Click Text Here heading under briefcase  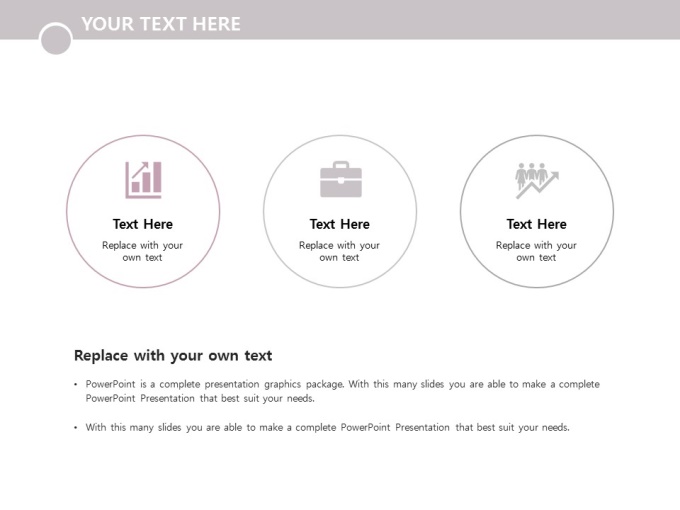340,224
